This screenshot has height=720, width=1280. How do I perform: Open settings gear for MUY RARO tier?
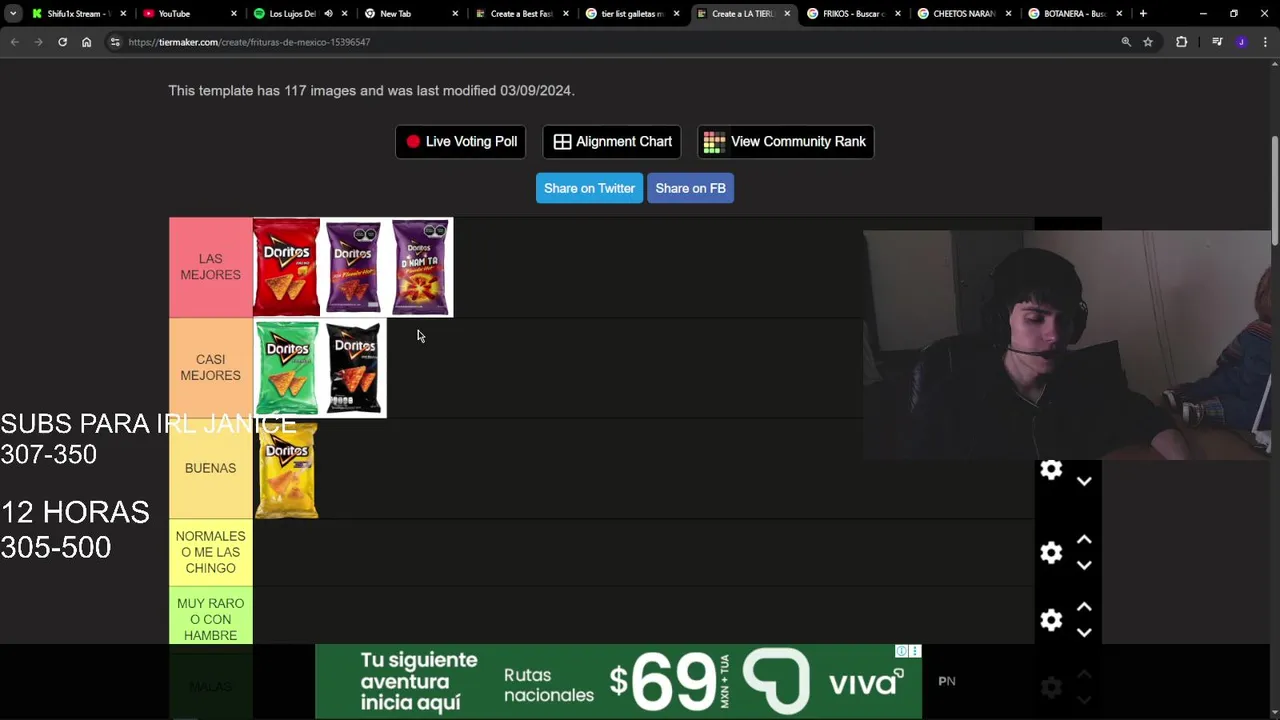[1051, 620]
